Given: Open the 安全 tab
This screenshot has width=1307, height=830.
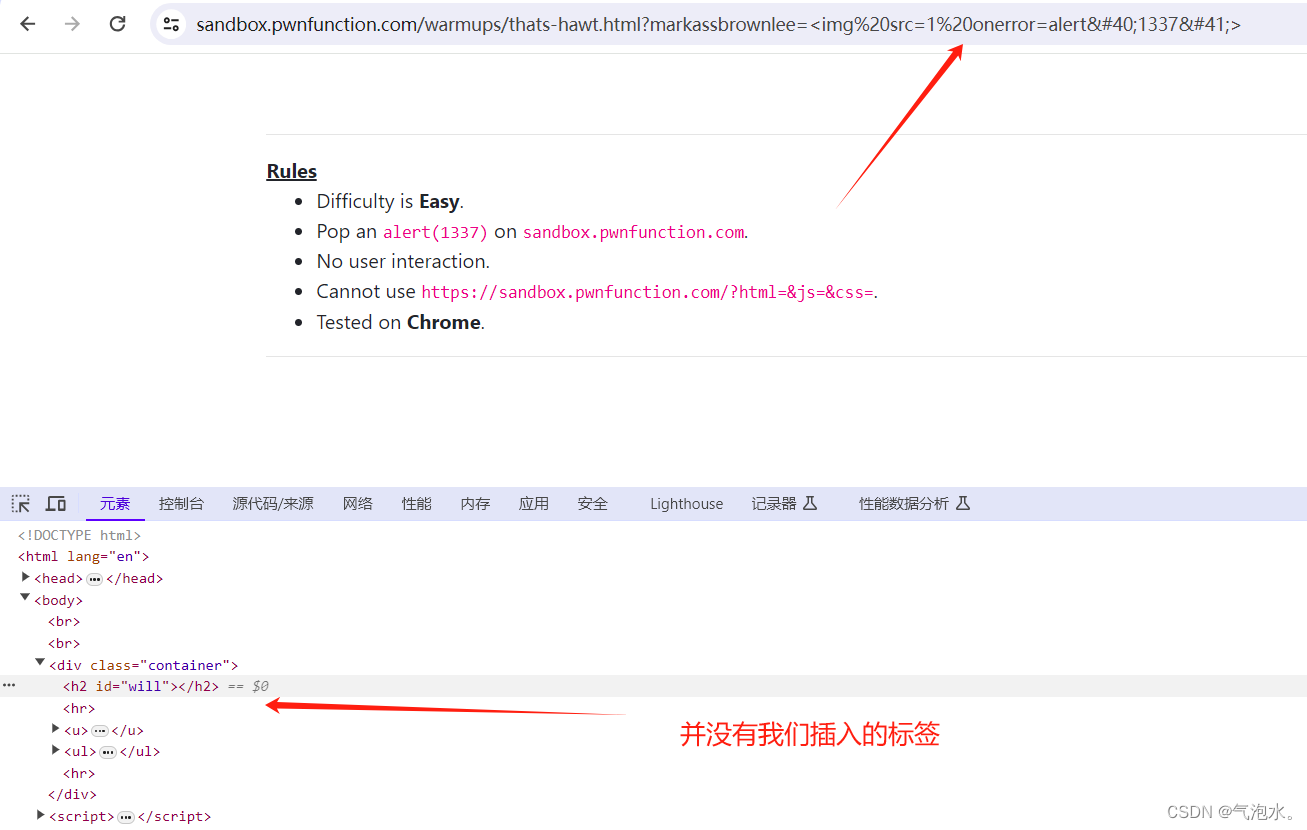Looking at the screenshot, I should 593,503.
